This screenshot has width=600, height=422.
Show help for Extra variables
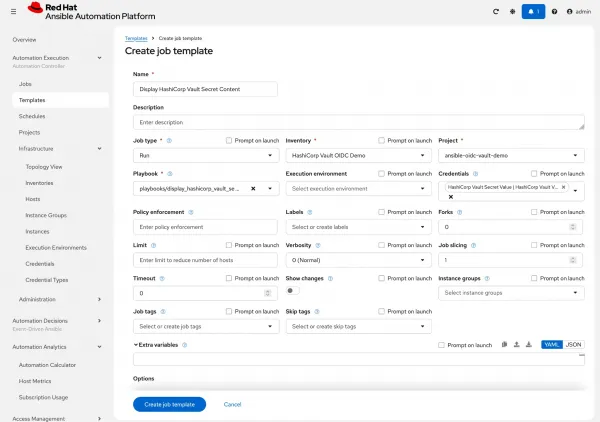(184, 345)
